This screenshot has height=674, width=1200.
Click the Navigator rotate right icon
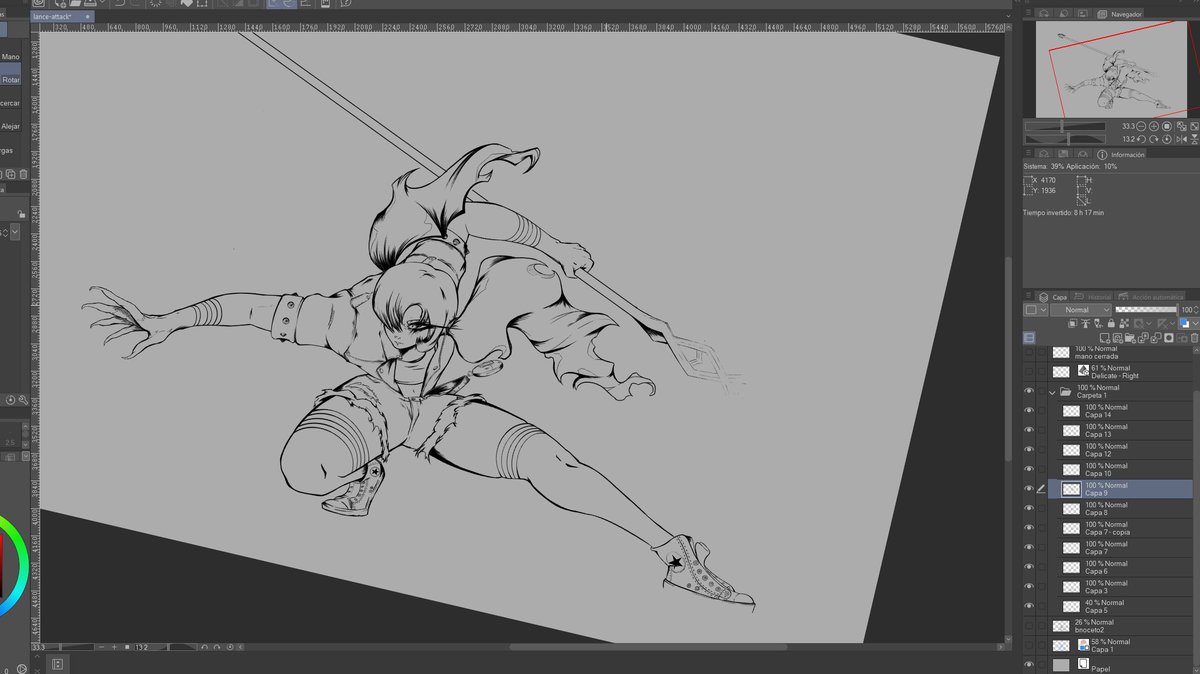point(1154,139)
